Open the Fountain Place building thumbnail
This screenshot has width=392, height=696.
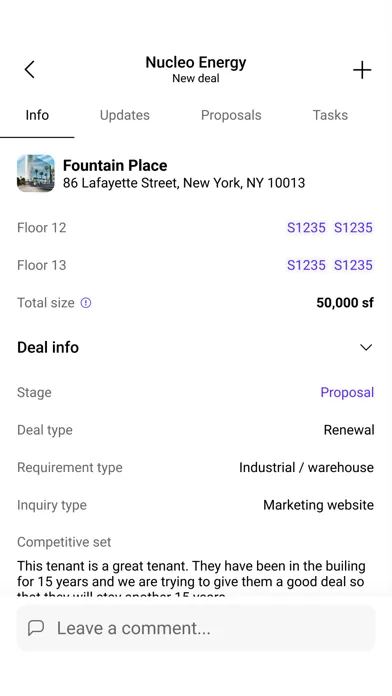tap(36, 173)
